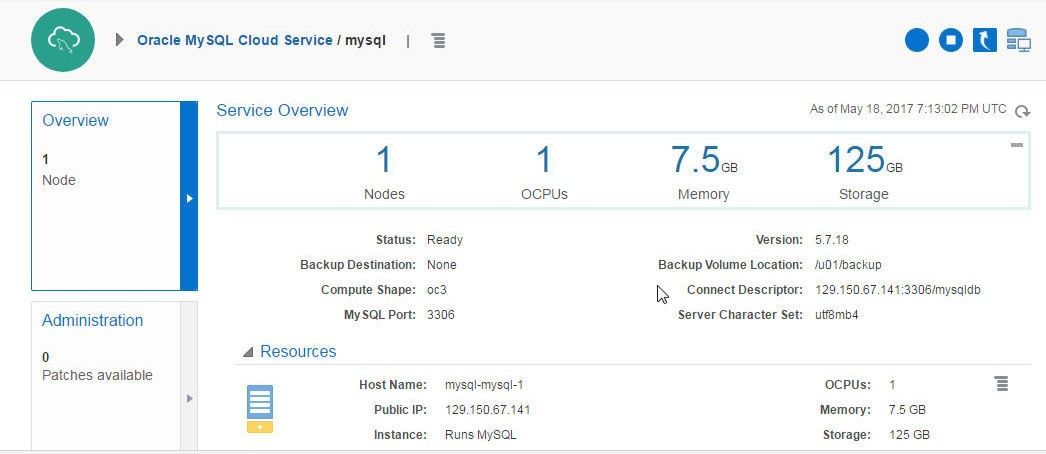Viewport: 1046px width, 454px height.
Task: Click the 1 Node text in Overview tile
Action: 59,170
